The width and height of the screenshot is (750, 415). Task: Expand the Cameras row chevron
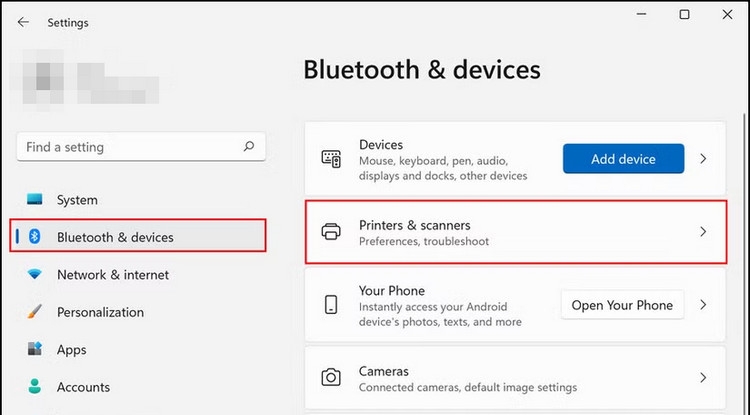(703, 378)
